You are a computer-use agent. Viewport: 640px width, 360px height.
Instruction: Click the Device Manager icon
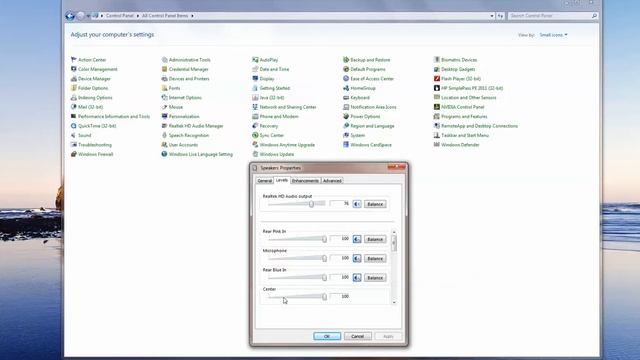point(73,78)
